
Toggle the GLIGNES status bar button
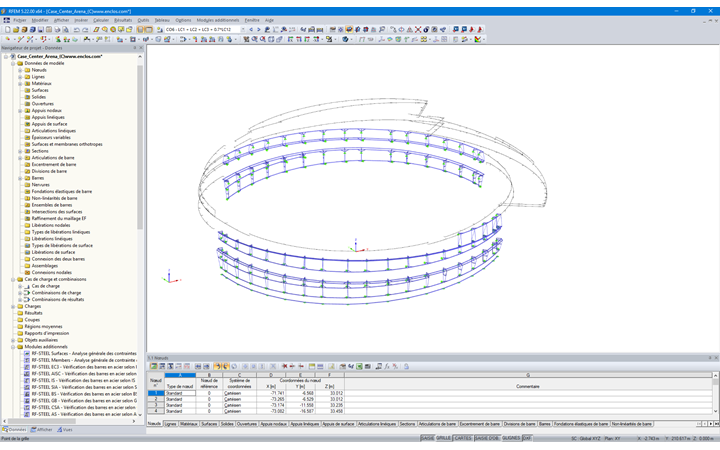point(511,439)
